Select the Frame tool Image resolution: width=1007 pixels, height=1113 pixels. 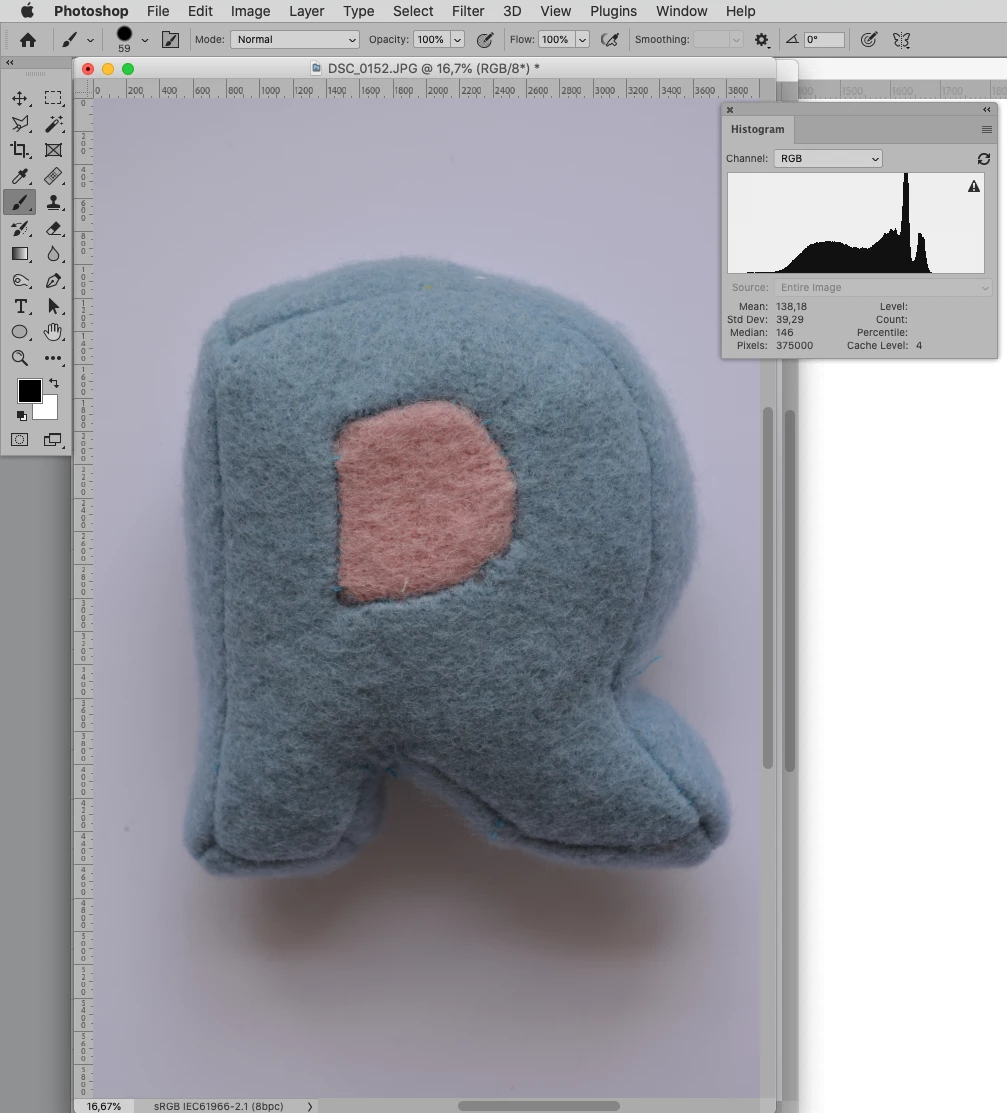click(53, 150)
